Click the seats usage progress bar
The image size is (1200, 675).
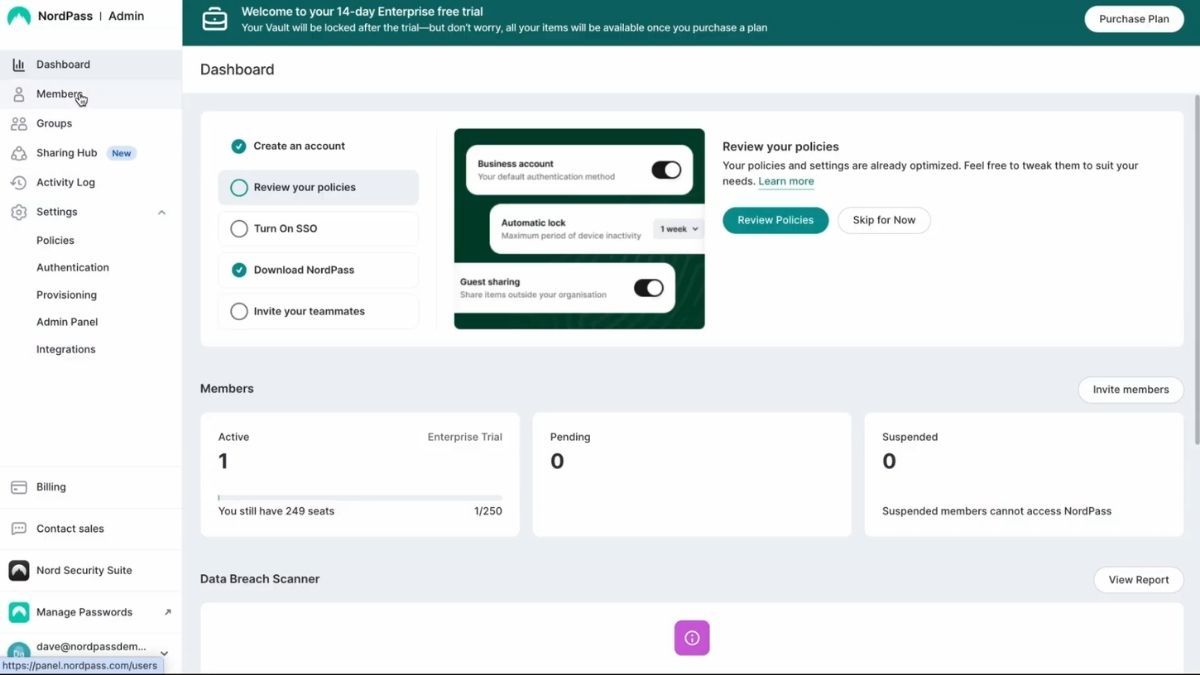point(360,497)
